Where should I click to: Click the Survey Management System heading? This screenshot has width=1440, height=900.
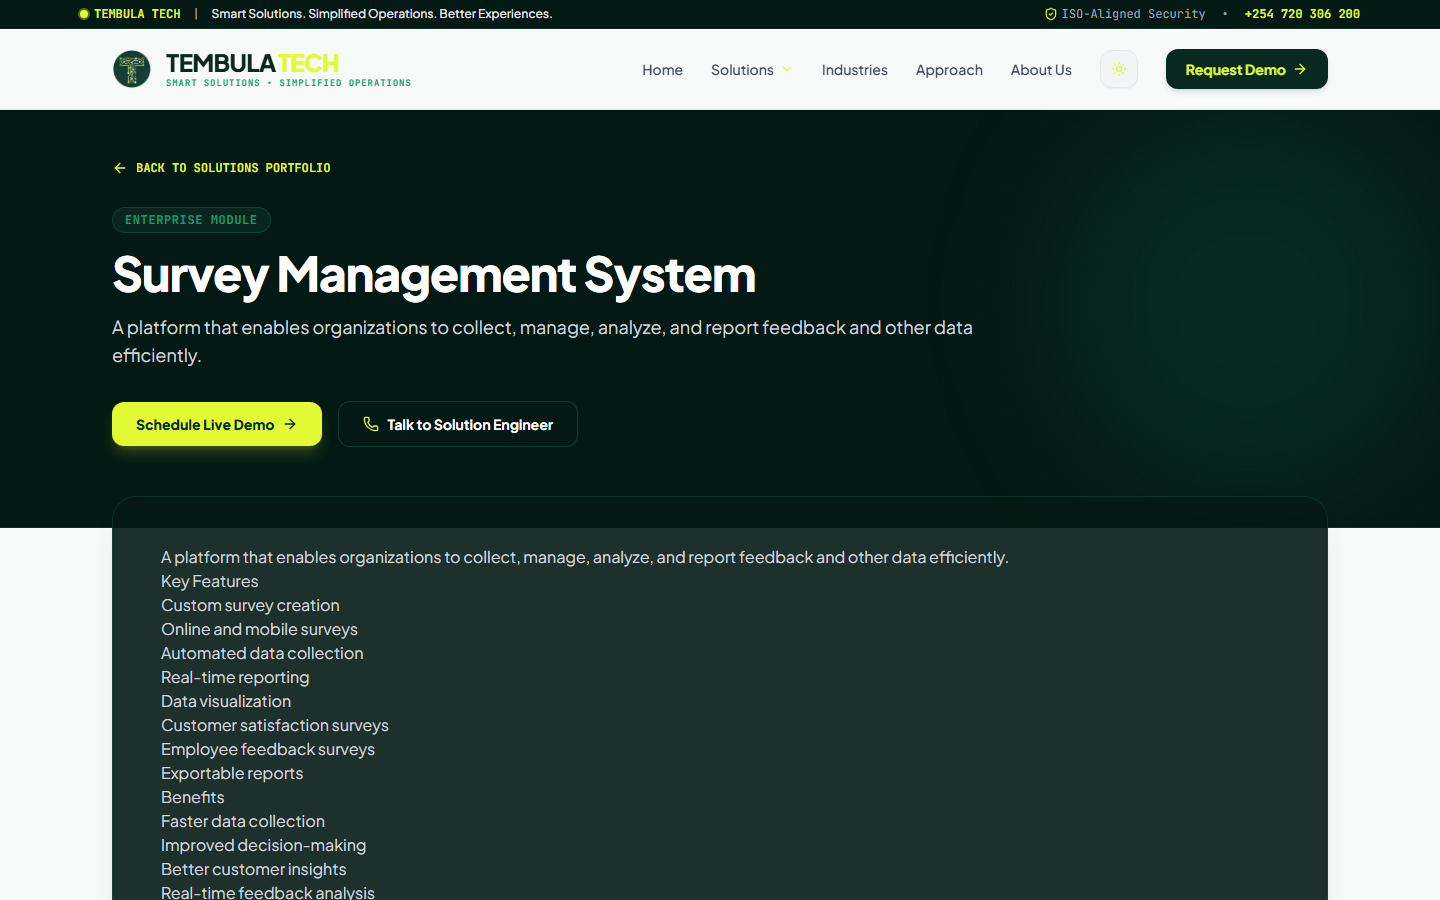click(x=434, y=275)
